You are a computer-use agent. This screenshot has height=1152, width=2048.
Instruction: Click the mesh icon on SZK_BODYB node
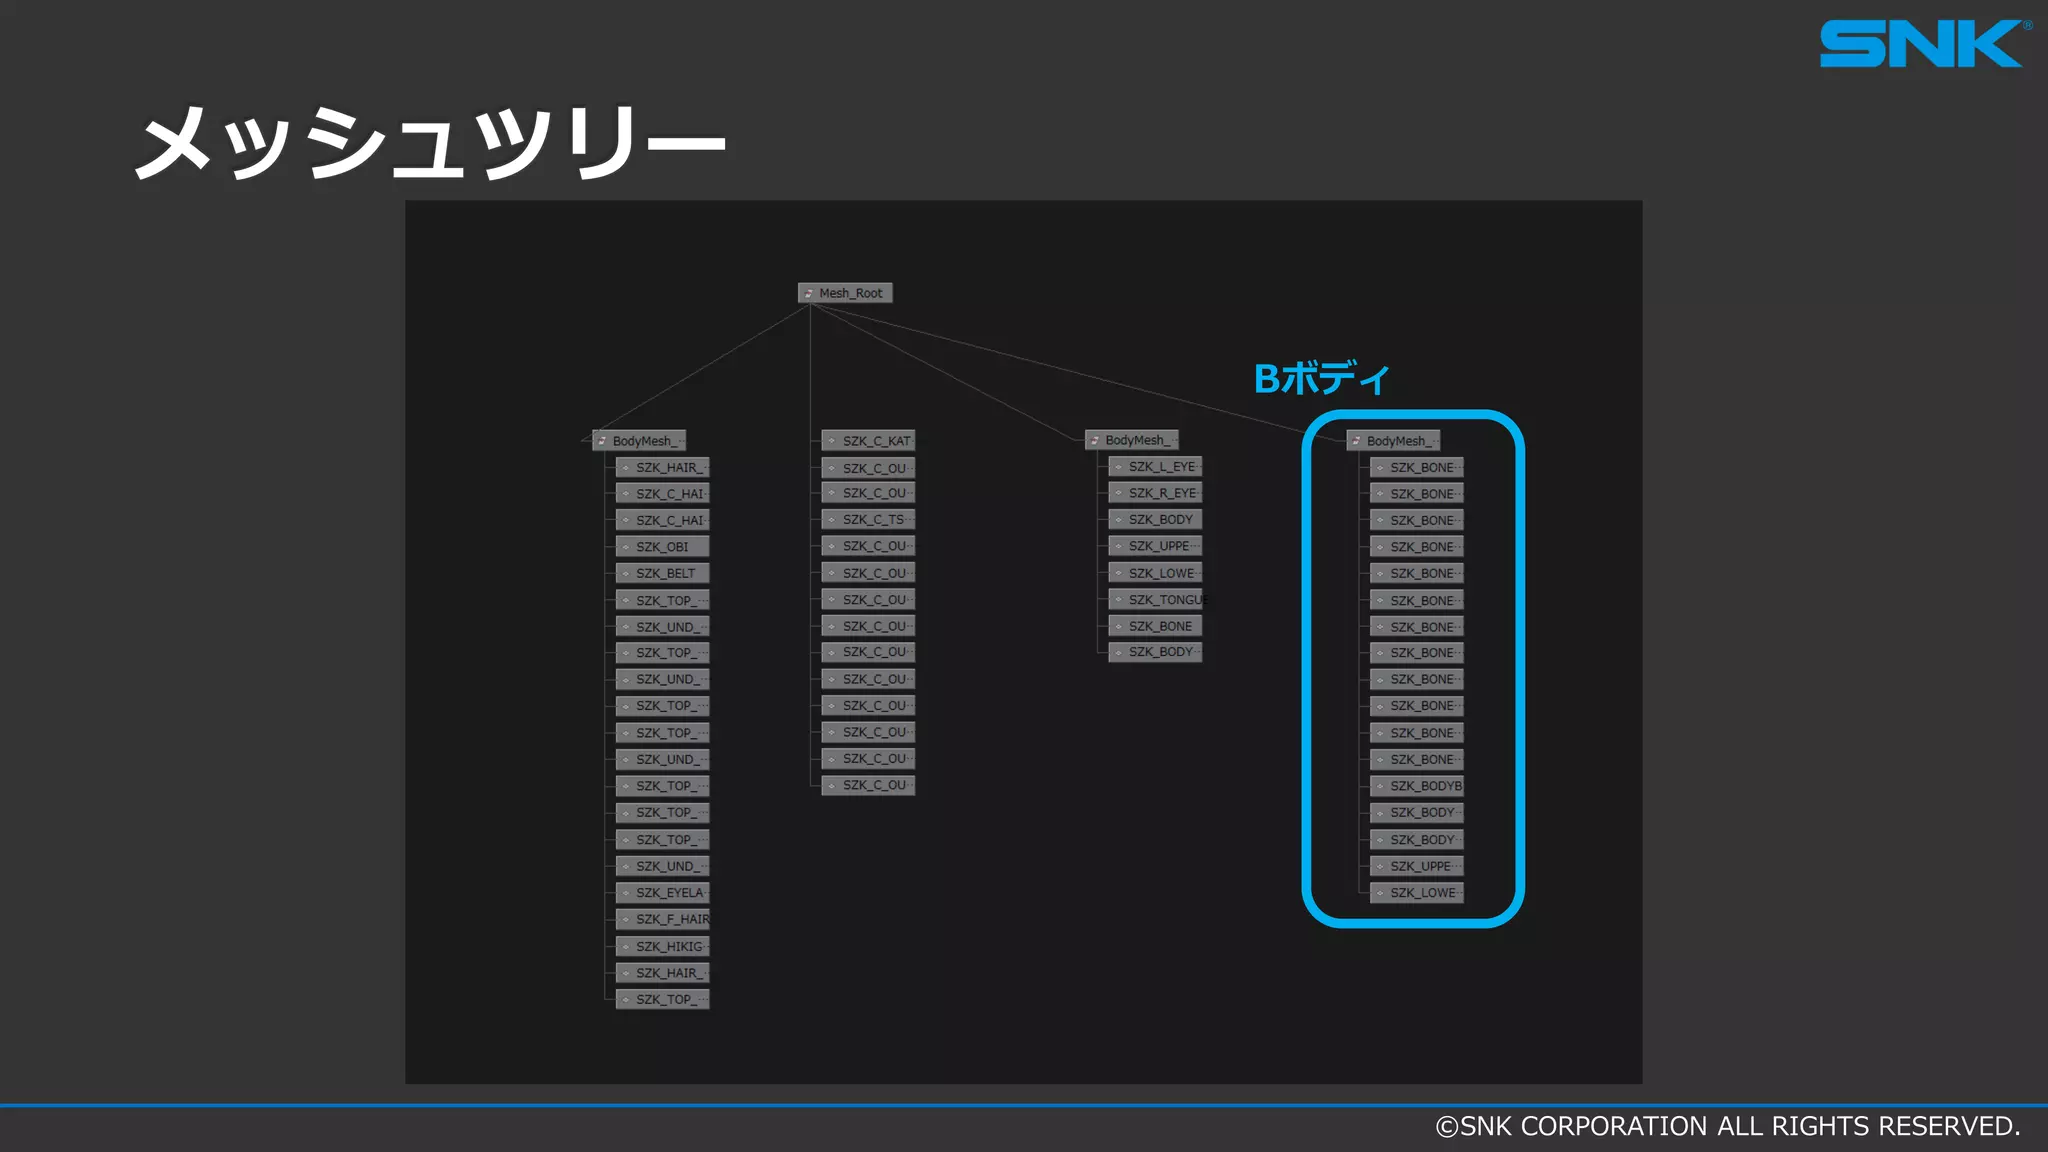pos(1379,786)
